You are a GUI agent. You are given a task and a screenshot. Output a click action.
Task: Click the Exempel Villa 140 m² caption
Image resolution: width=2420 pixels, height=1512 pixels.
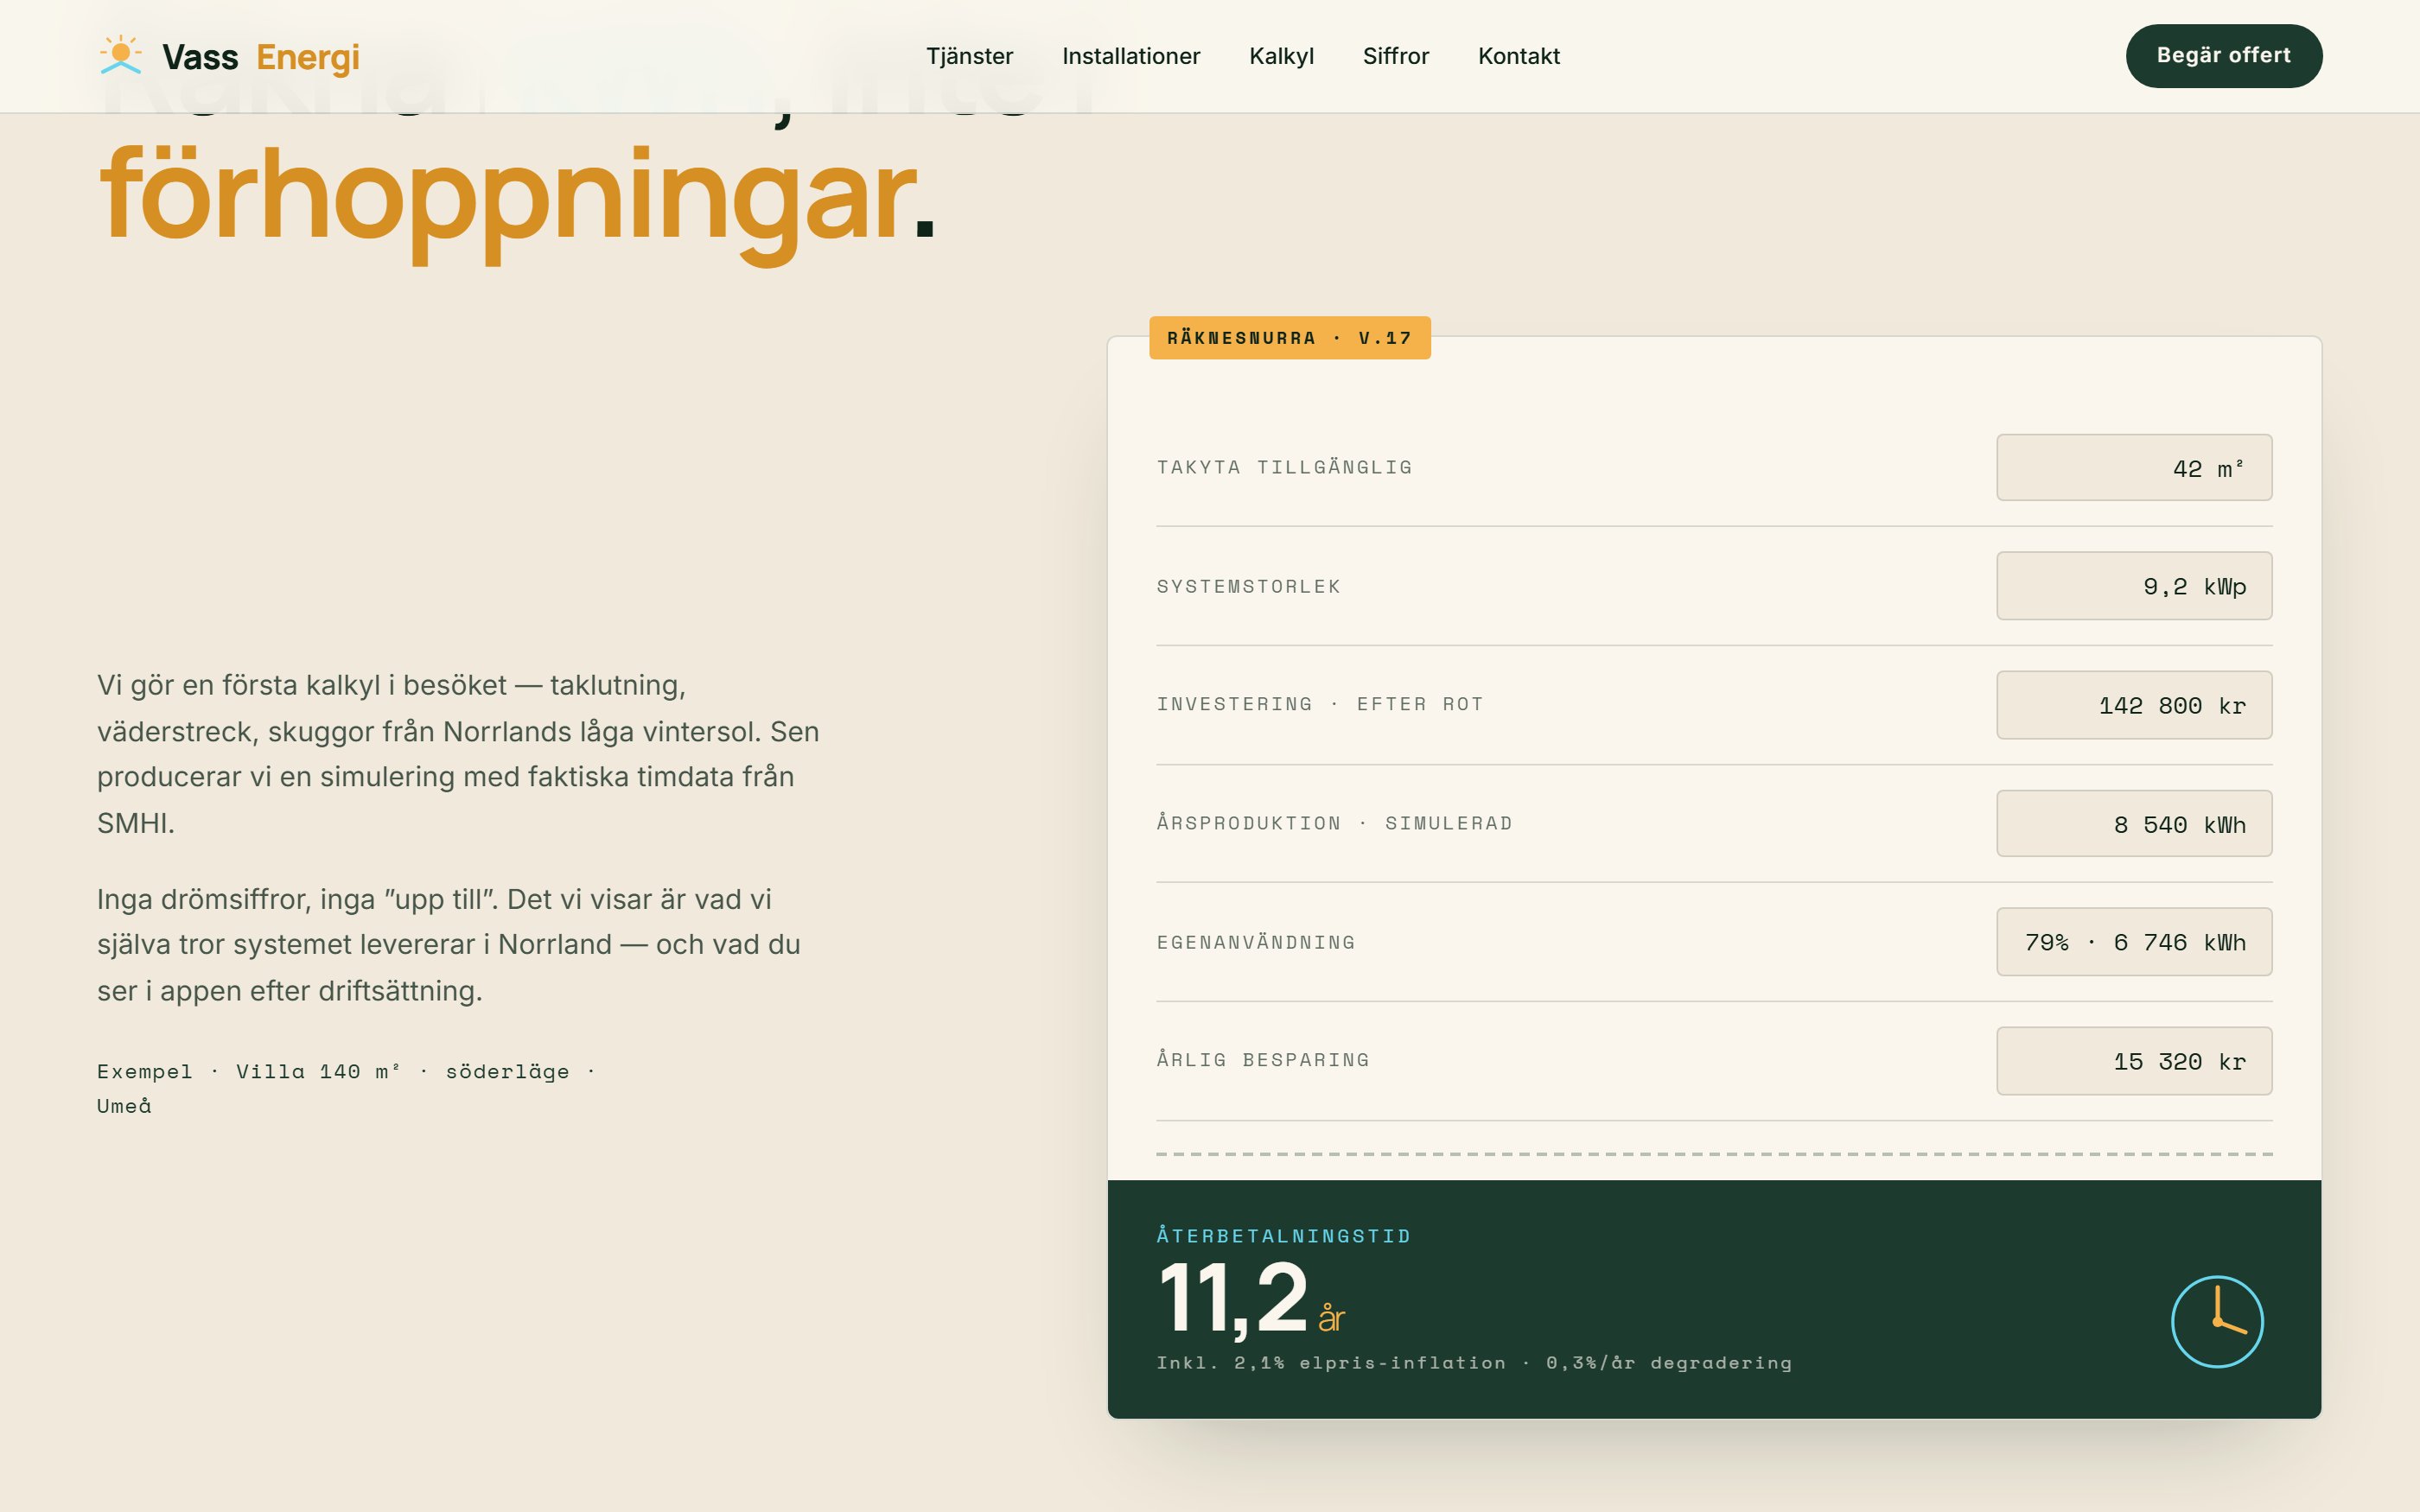[x=346, y=1088]
